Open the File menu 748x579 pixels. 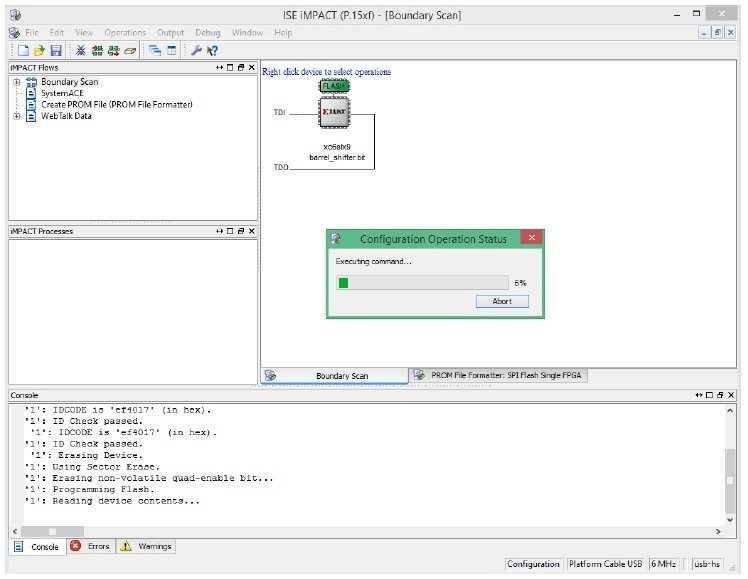point(32,32)
